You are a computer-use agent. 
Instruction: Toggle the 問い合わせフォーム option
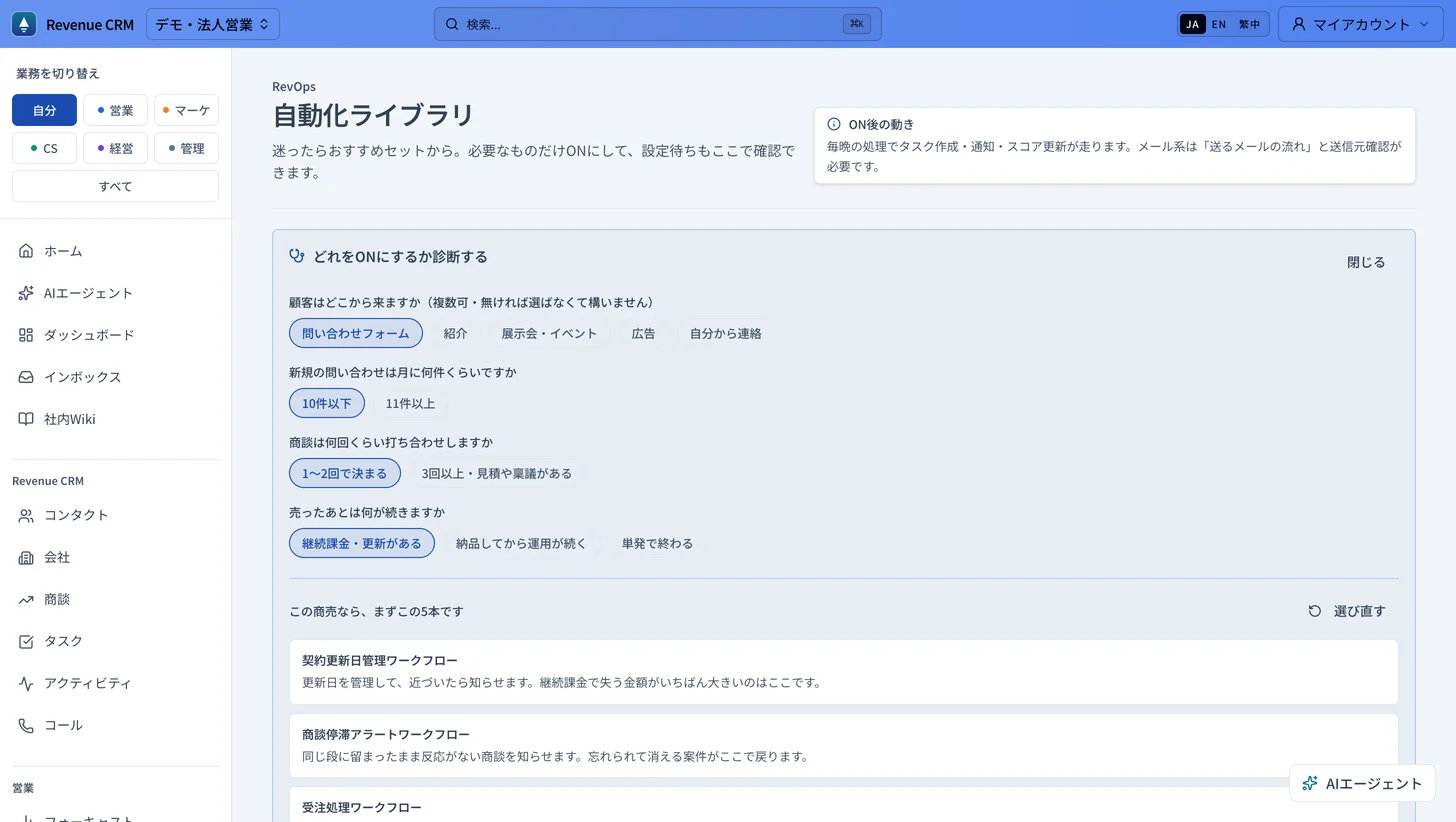pos(356,333)
